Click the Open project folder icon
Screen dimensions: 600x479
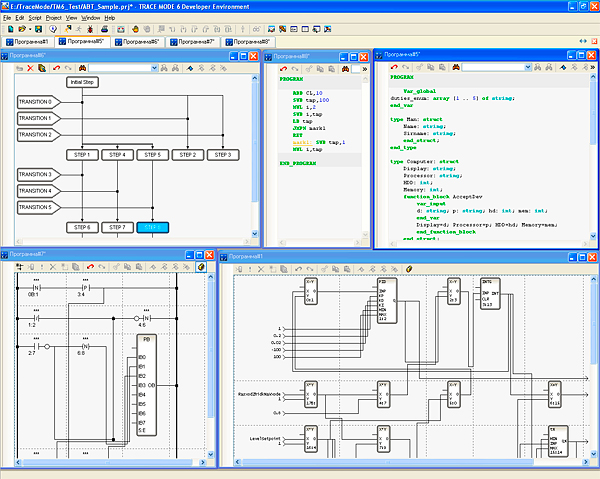coord(22,29)
